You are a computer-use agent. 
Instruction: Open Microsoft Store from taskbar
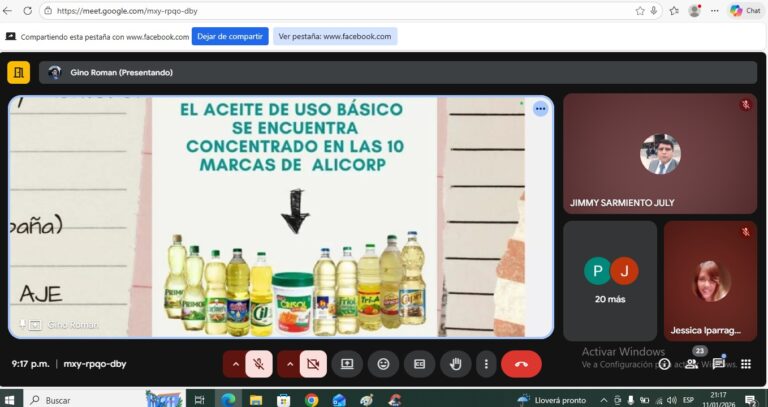click(283, 400)
